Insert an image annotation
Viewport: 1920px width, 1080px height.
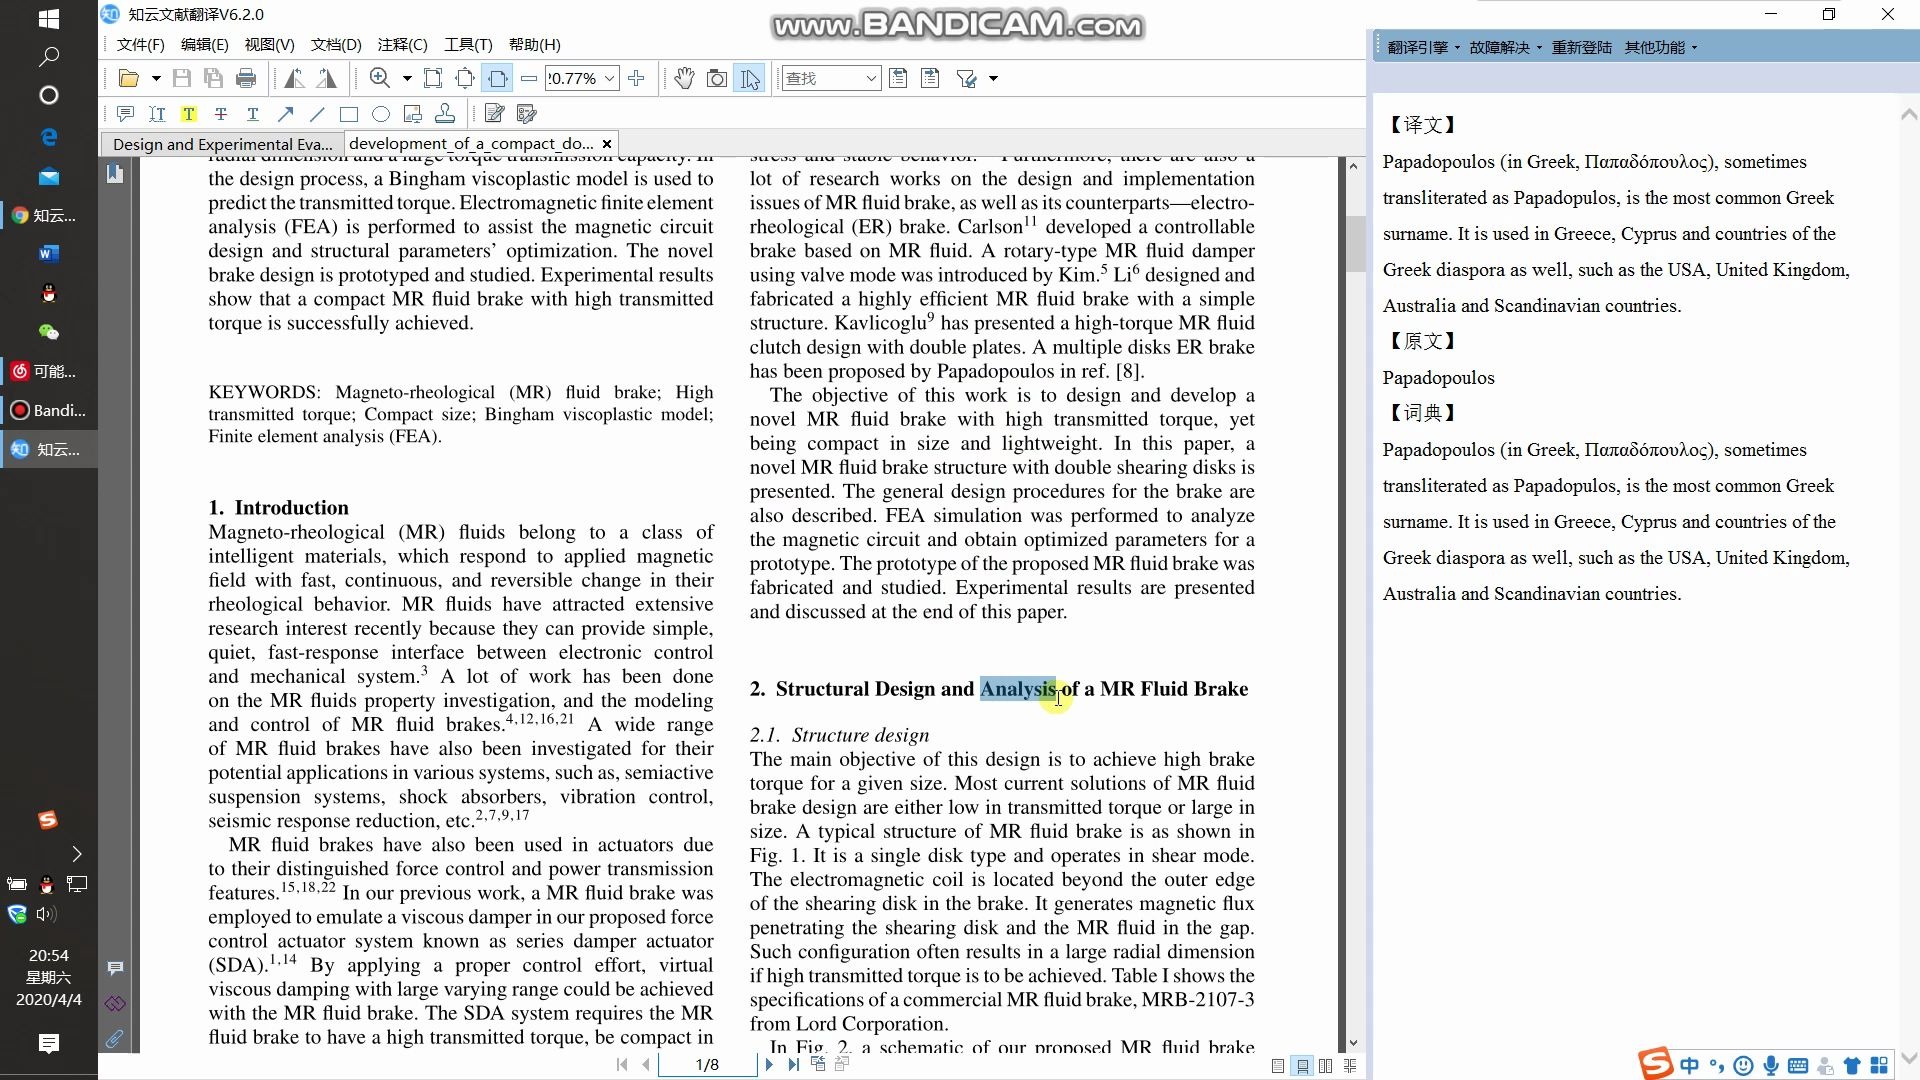click(x=413, y=114)
